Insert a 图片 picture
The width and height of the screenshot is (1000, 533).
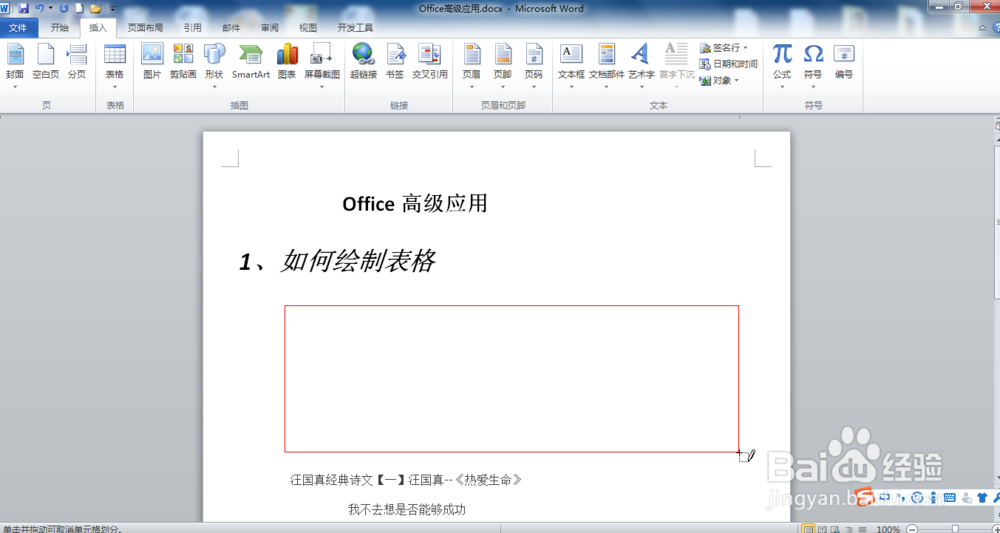(152, 62)
